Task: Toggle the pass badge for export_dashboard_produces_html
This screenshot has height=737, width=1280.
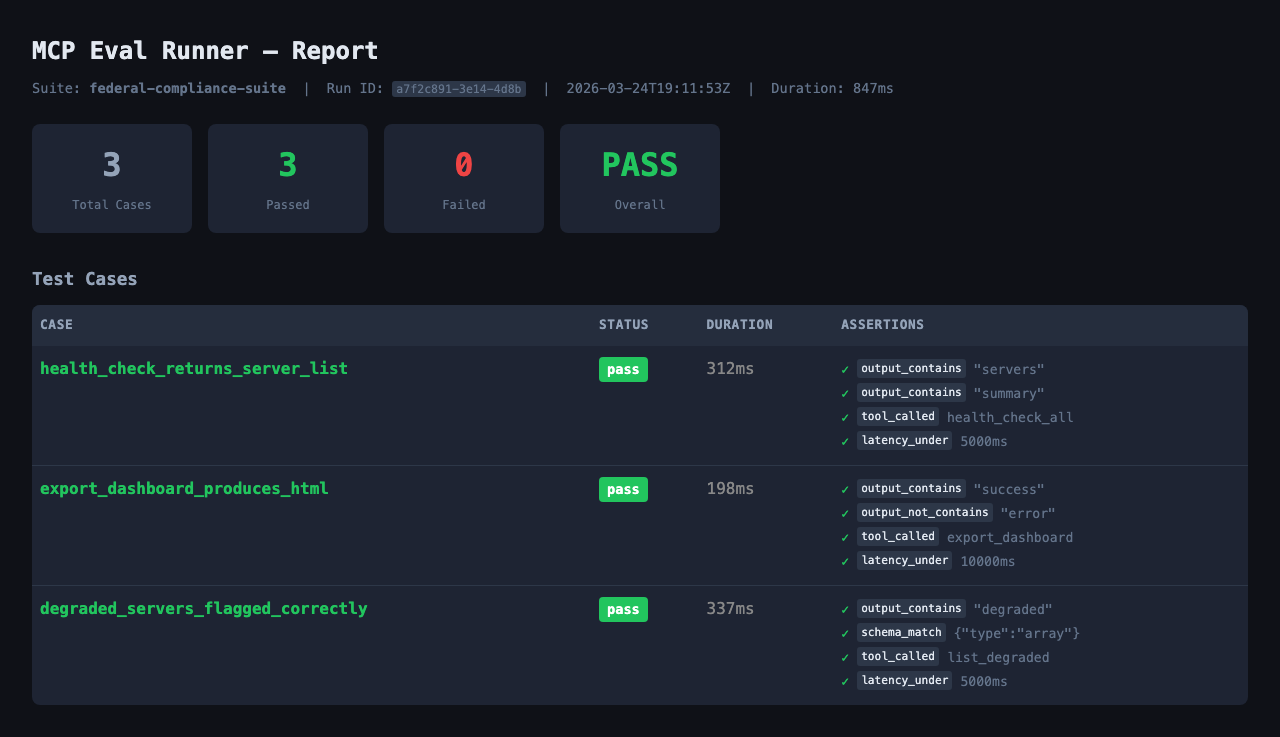Action: tap(623, 489)
